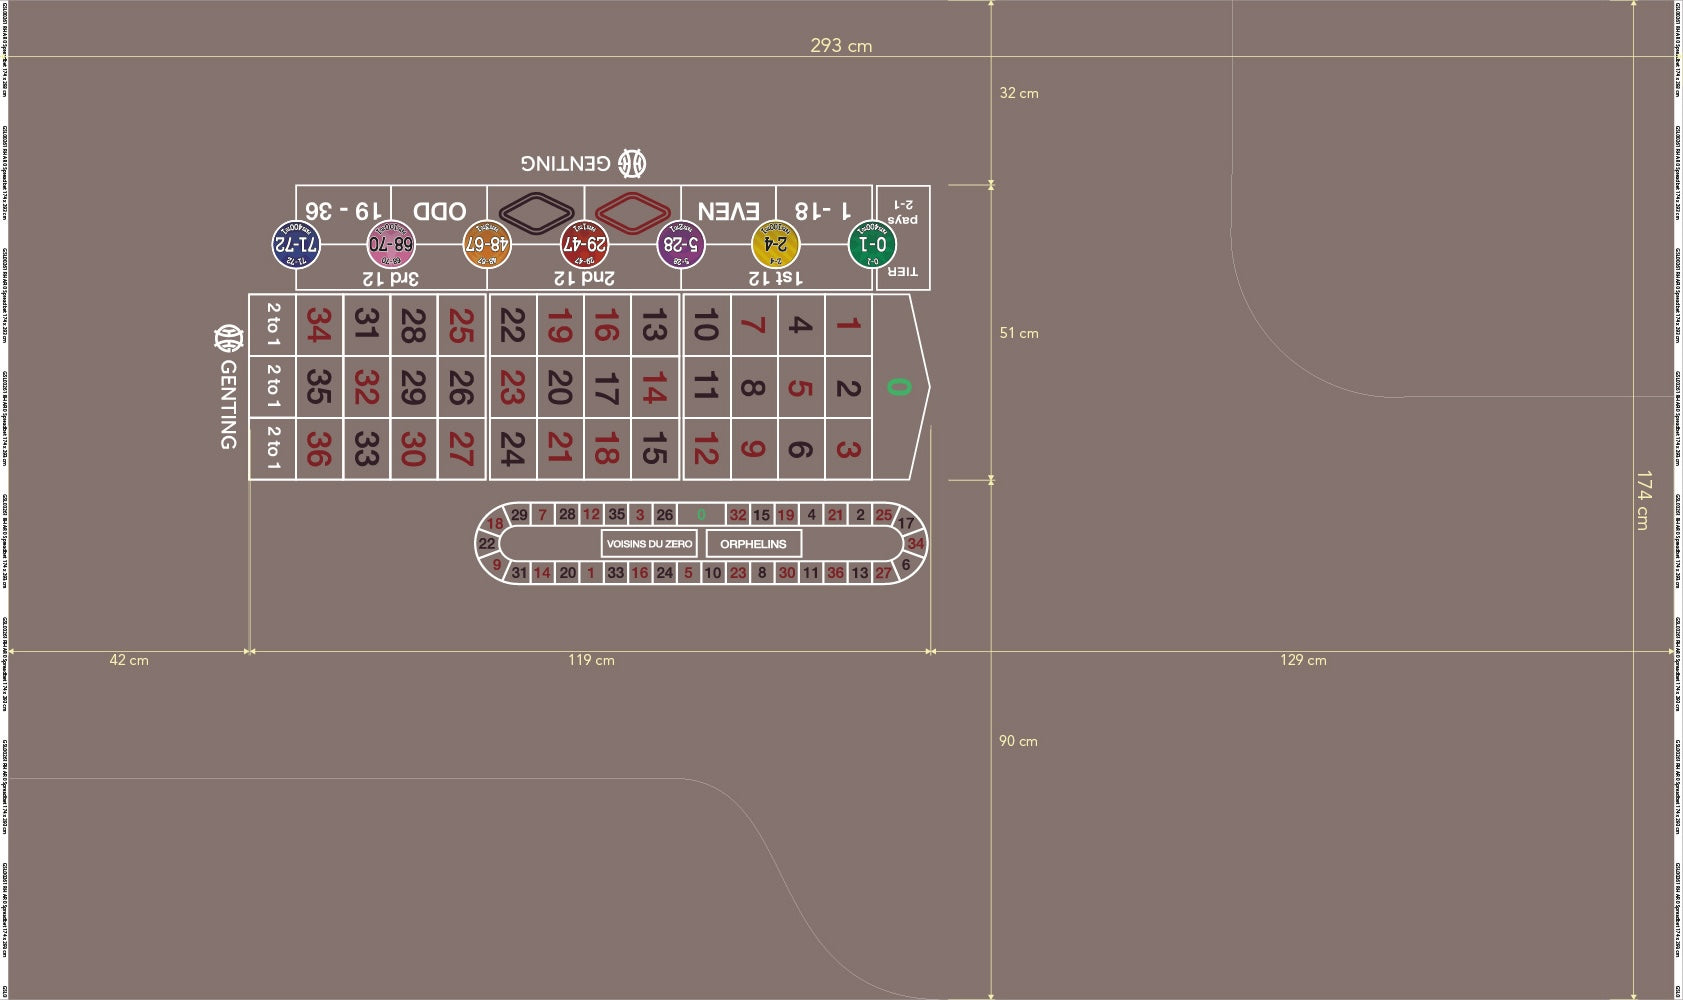Click number 27 on the racetrack
The height and width of the screenshot is (1000, 1683).
coord(883,573)
